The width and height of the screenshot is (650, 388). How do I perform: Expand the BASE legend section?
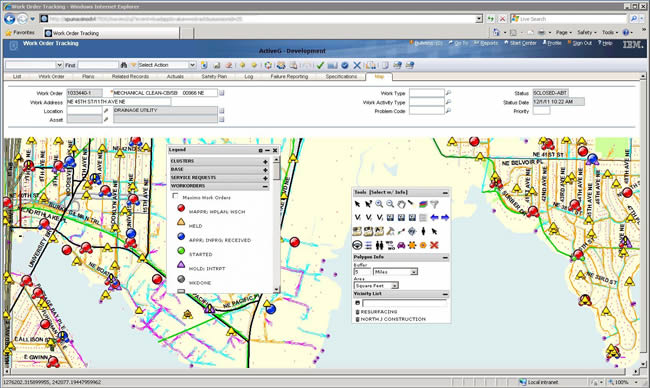265,170
